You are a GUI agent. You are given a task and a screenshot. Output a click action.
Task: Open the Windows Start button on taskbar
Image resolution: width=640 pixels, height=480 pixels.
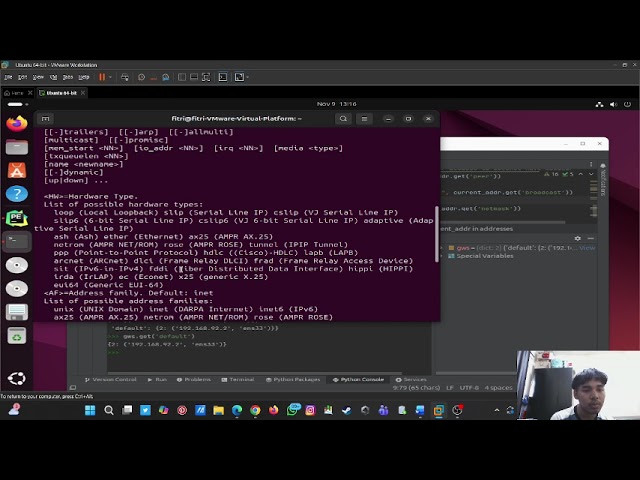click(90, 410)
